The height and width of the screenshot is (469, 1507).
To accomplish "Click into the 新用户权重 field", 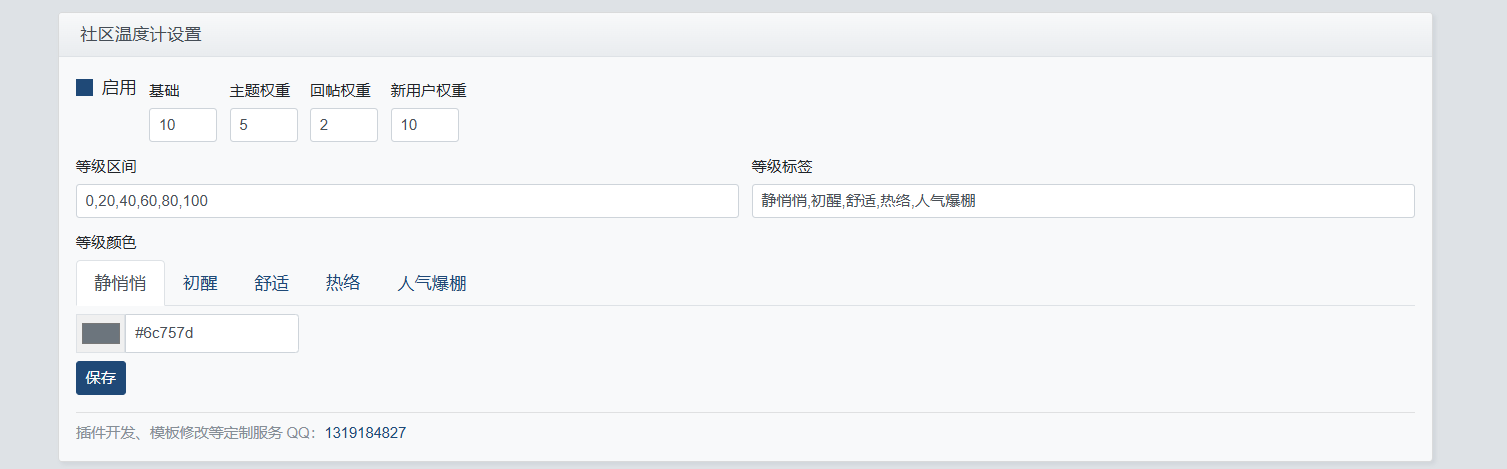I will pos(425,125).
